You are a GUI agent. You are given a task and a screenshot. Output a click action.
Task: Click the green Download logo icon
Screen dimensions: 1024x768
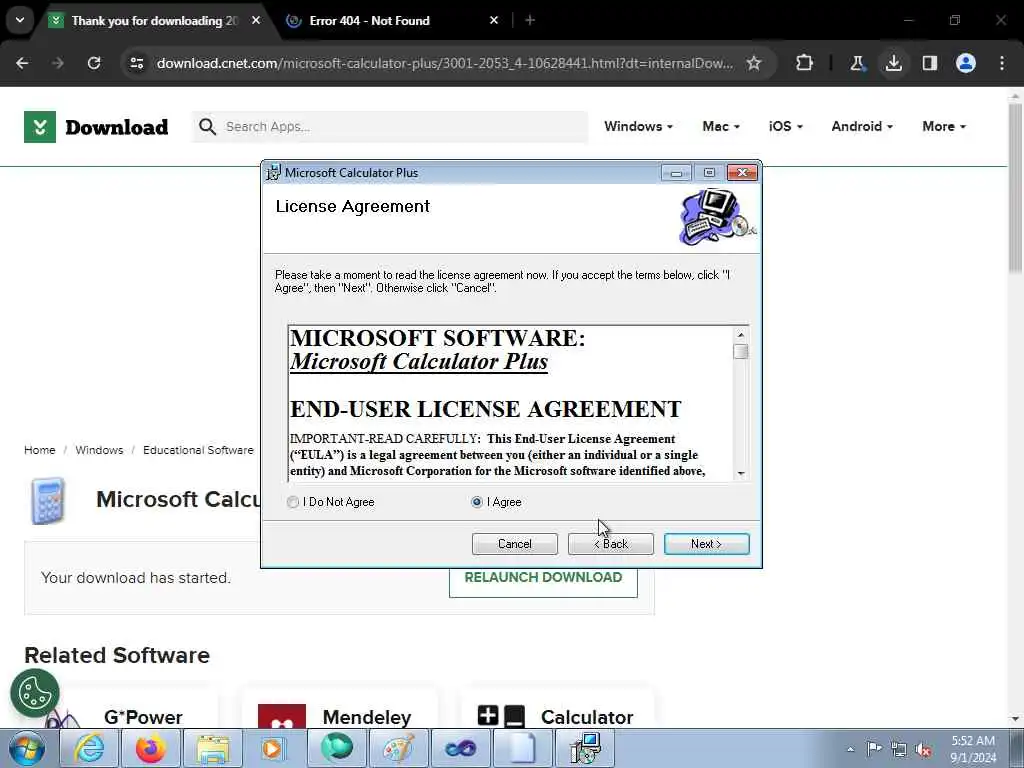click(40, 127)
